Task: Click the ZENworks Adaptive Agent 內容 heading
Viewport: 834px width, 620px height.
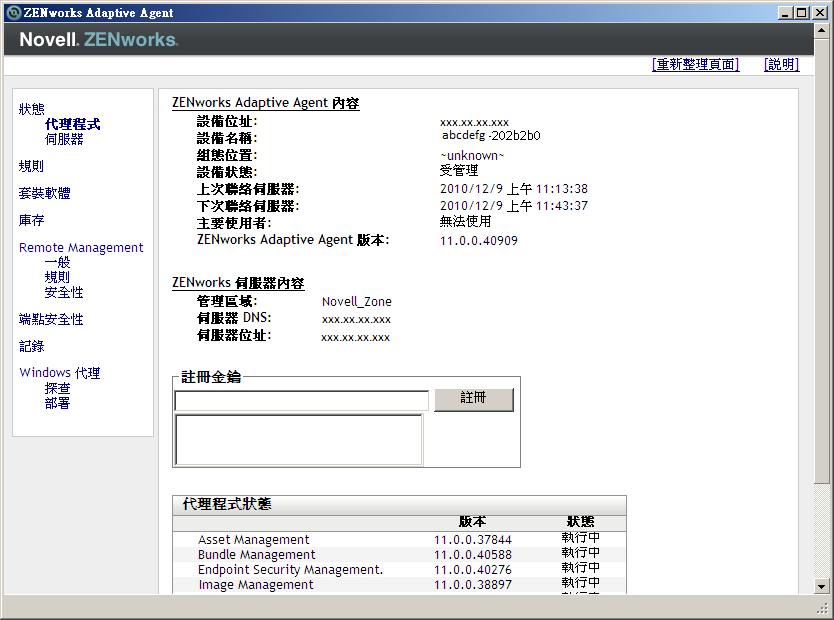Action: [x=265, y=103]
